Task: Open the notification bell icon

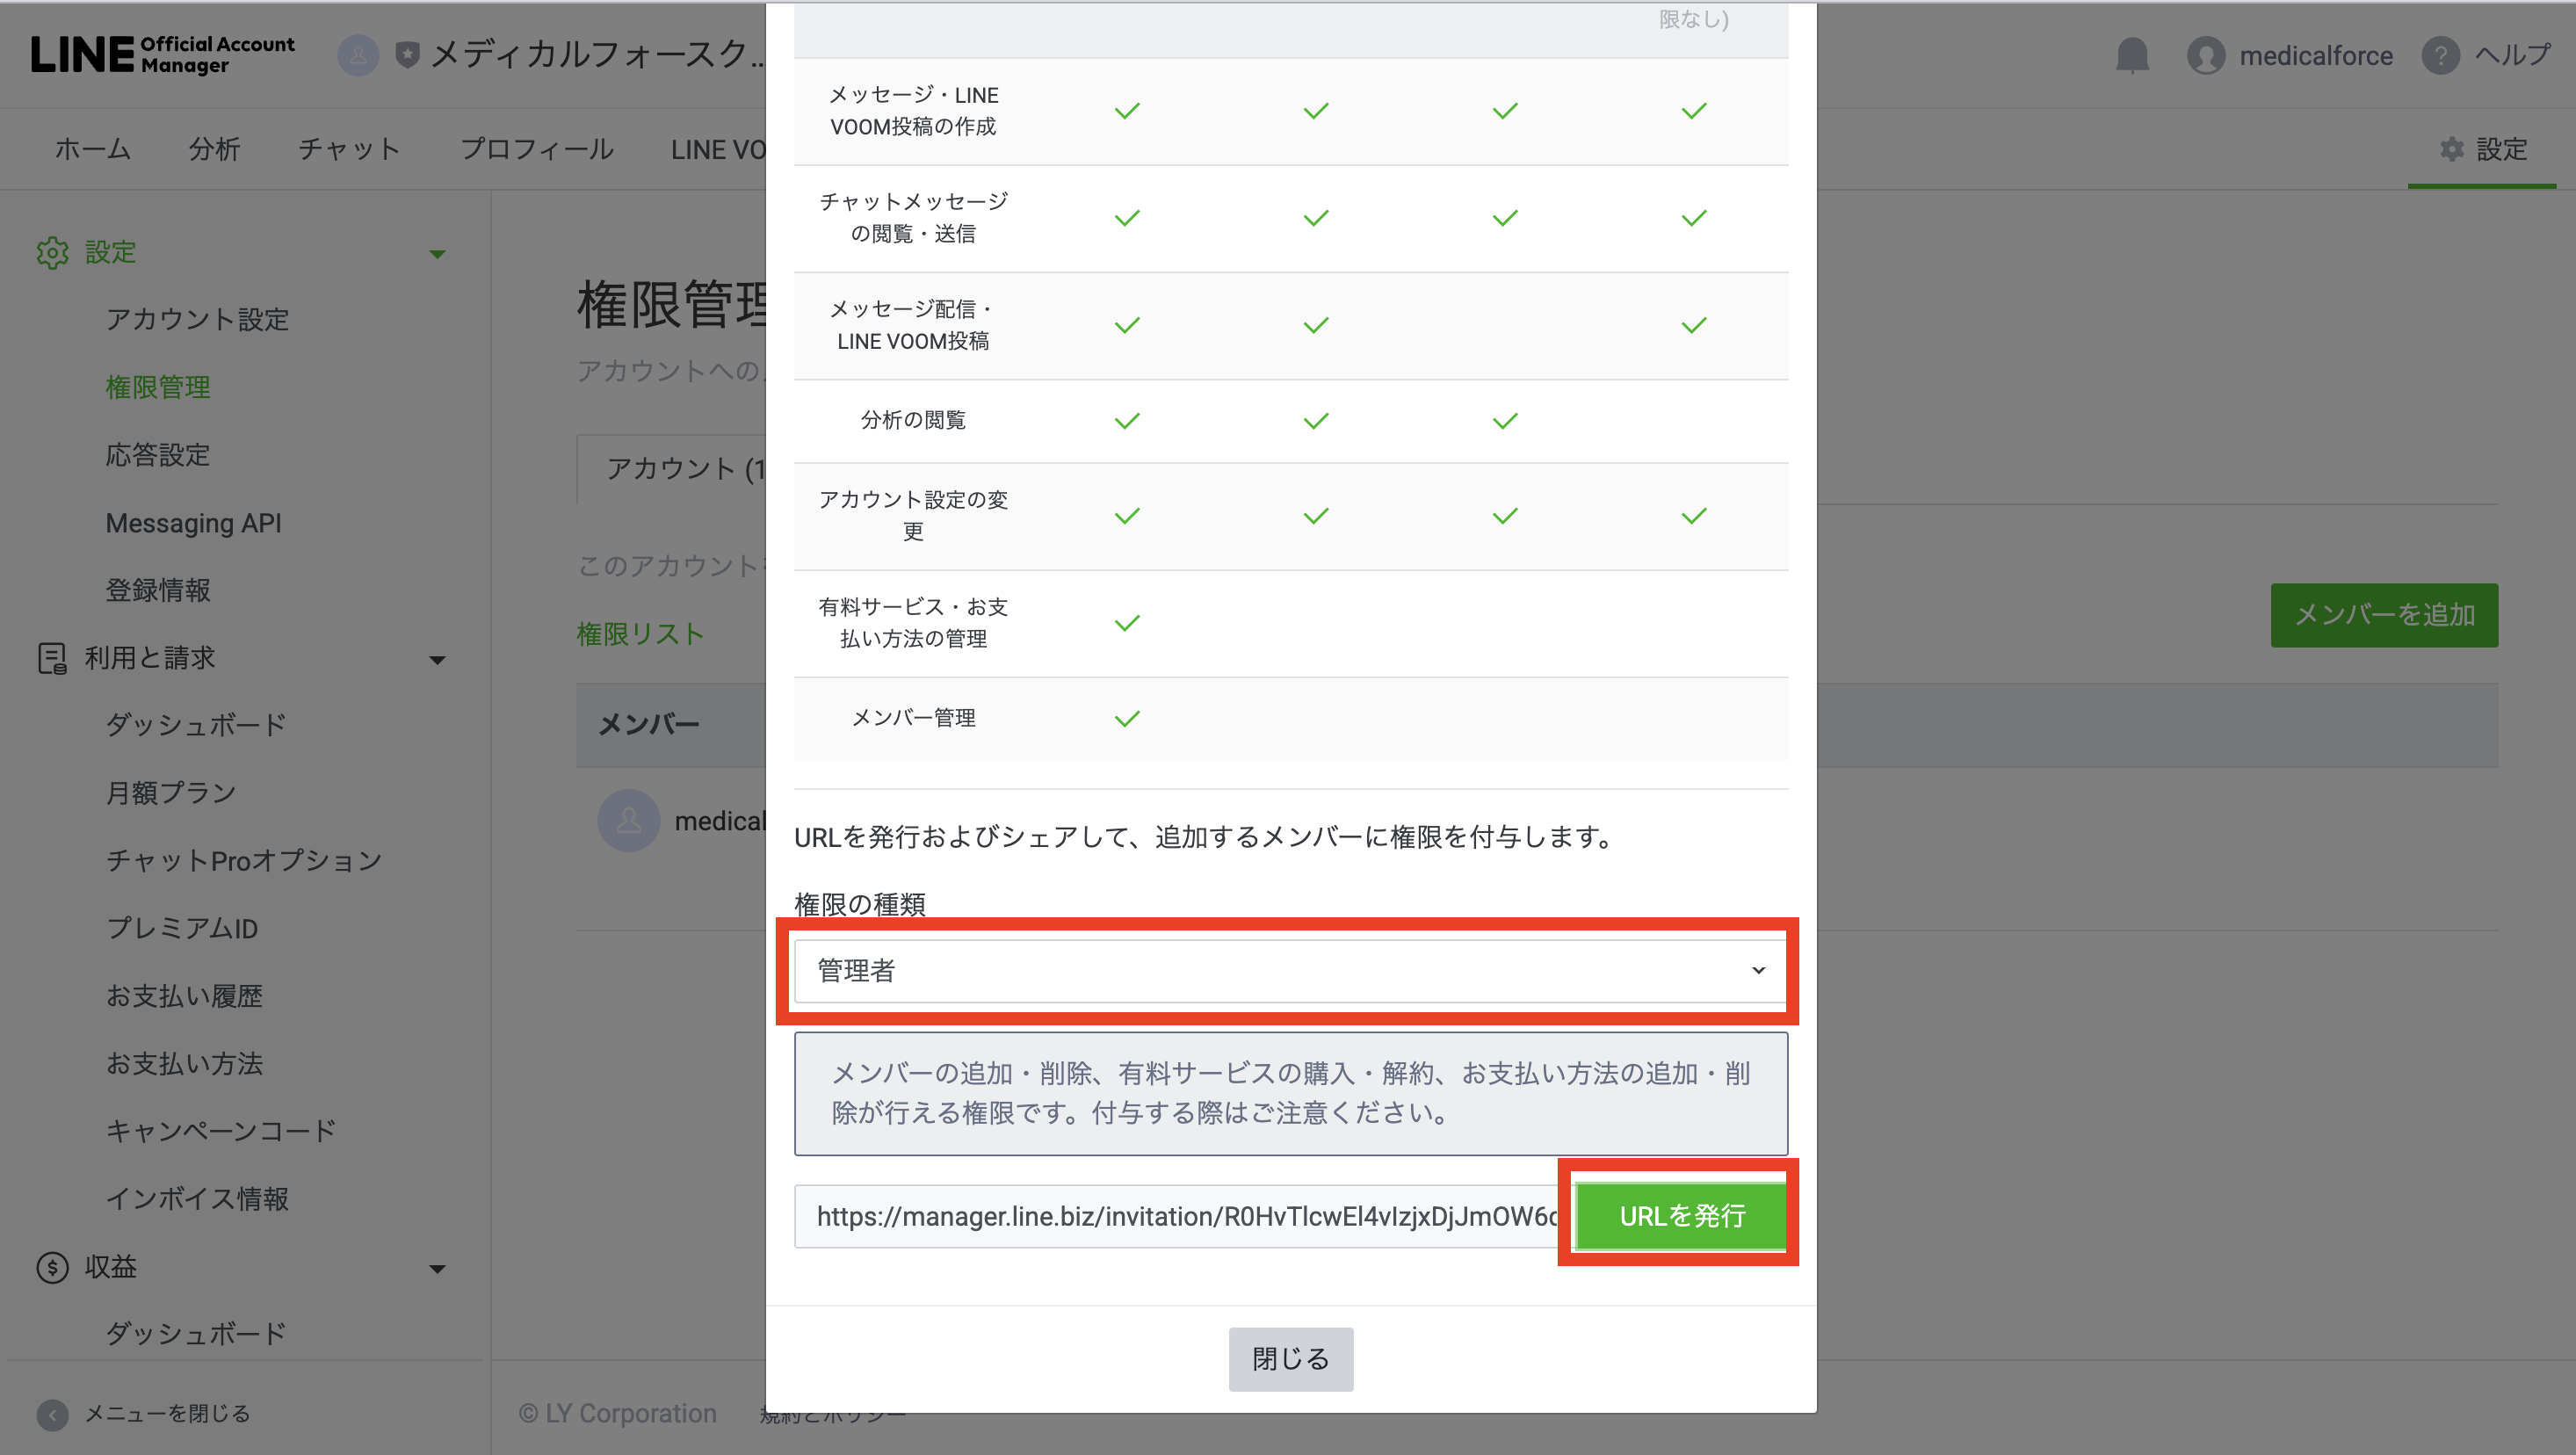Action: (2133, 55)
